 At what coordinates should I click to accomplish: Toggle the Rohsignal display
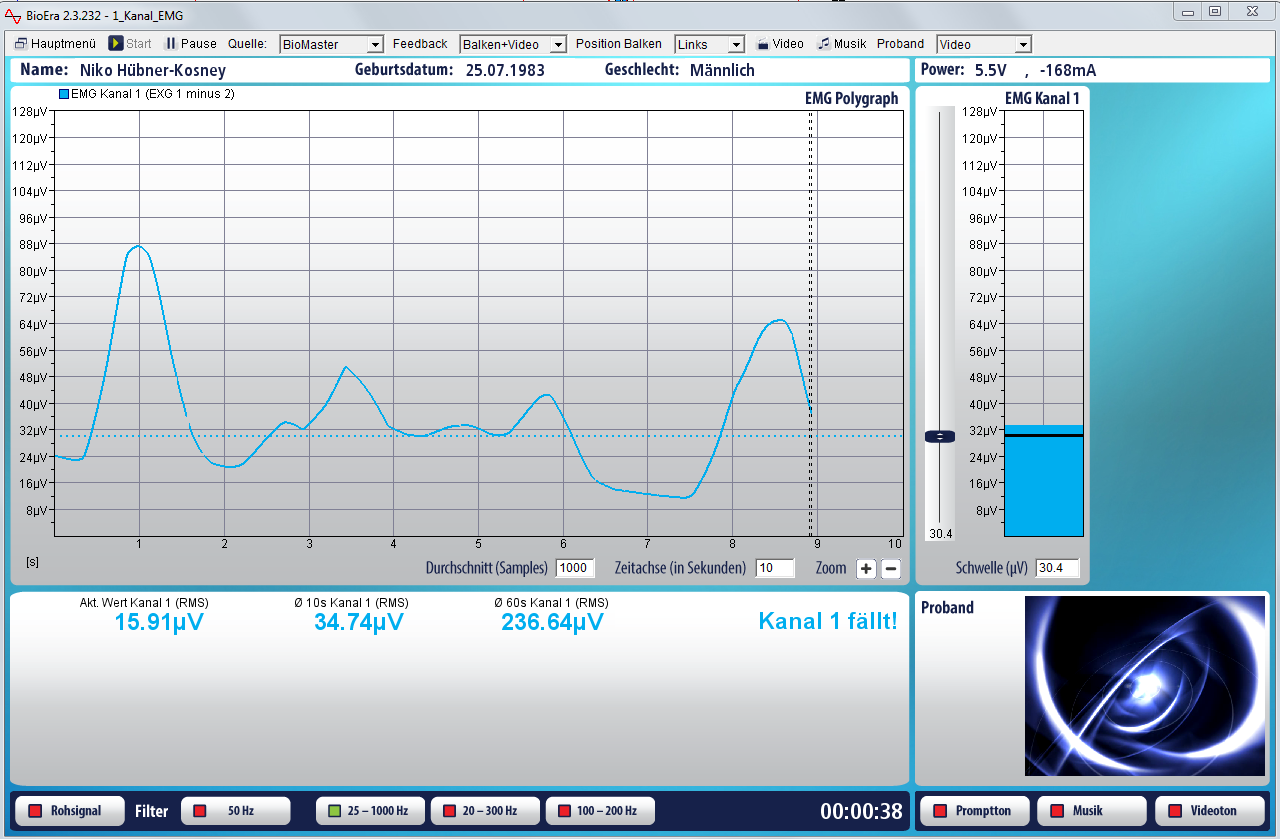click(x=67, y=811)
